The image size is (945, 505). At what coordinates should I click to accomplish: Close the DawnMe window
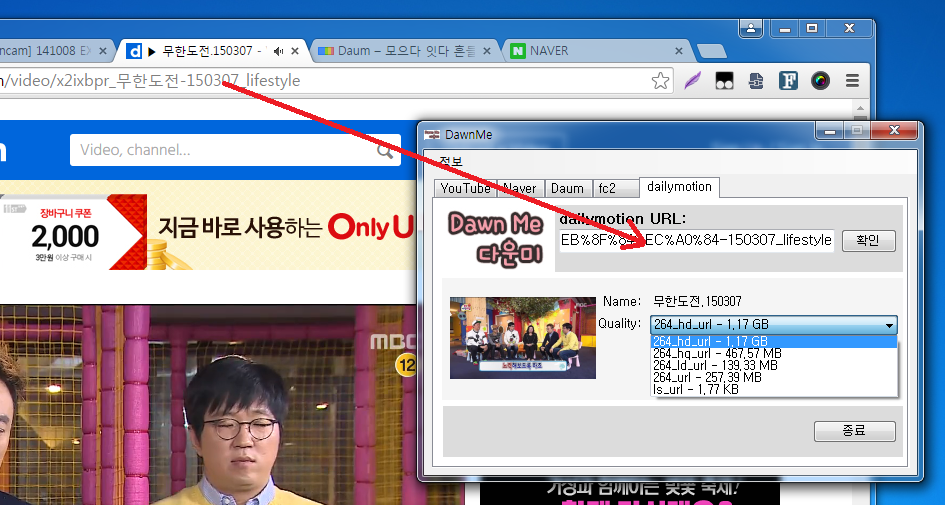(894, 131)
